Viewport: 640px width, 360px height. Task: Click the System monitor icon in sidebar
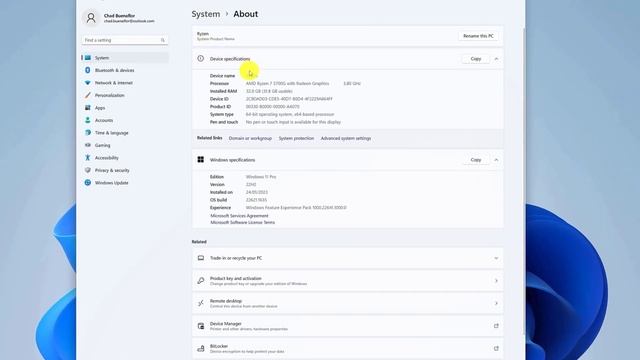[x=88, y=58]
